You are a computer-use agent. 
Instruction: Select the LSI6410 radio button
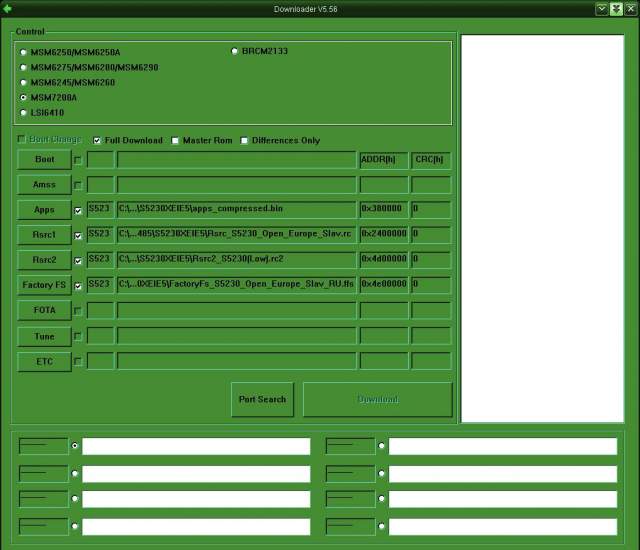[24, 113]
